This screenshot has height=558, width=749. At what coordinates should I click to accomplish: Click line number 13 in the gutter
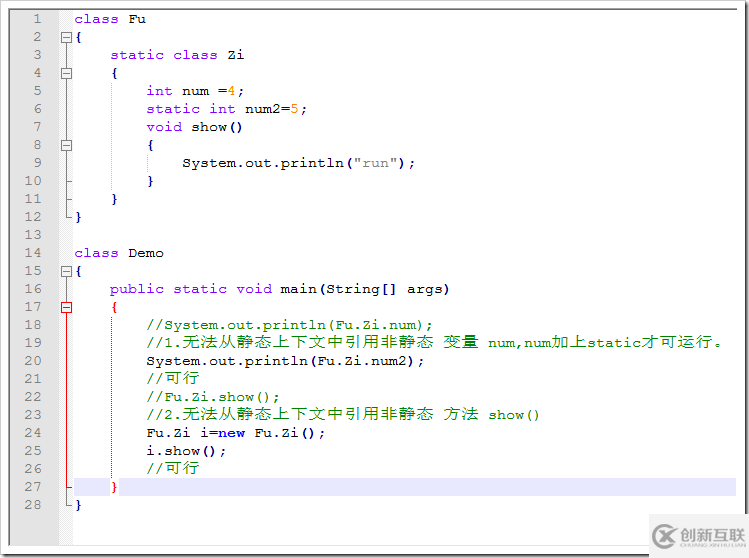point(33,235)
